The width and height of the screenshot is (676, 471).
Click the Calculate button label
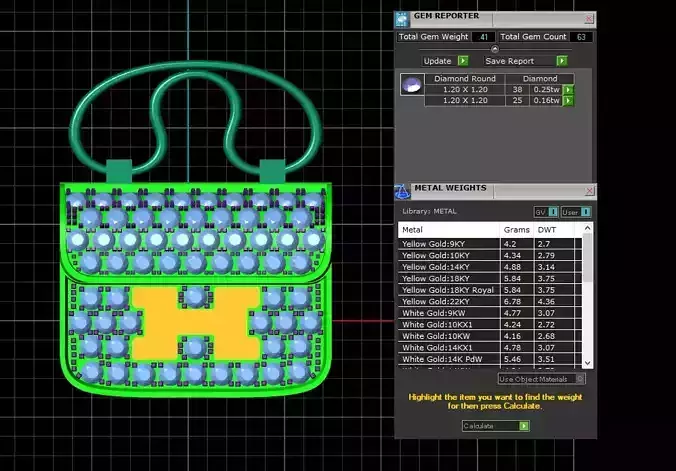(x=478, y=426)
